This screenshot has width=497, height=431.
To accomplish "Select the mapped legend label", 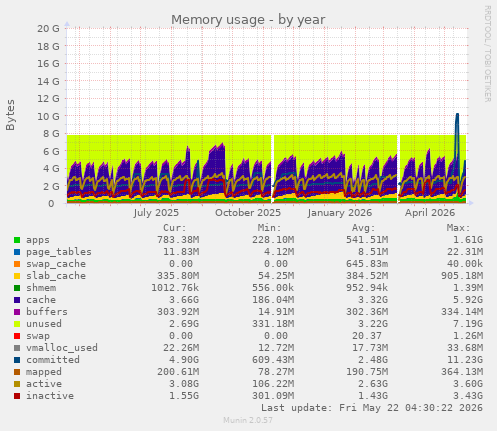I will coord(44,372).
